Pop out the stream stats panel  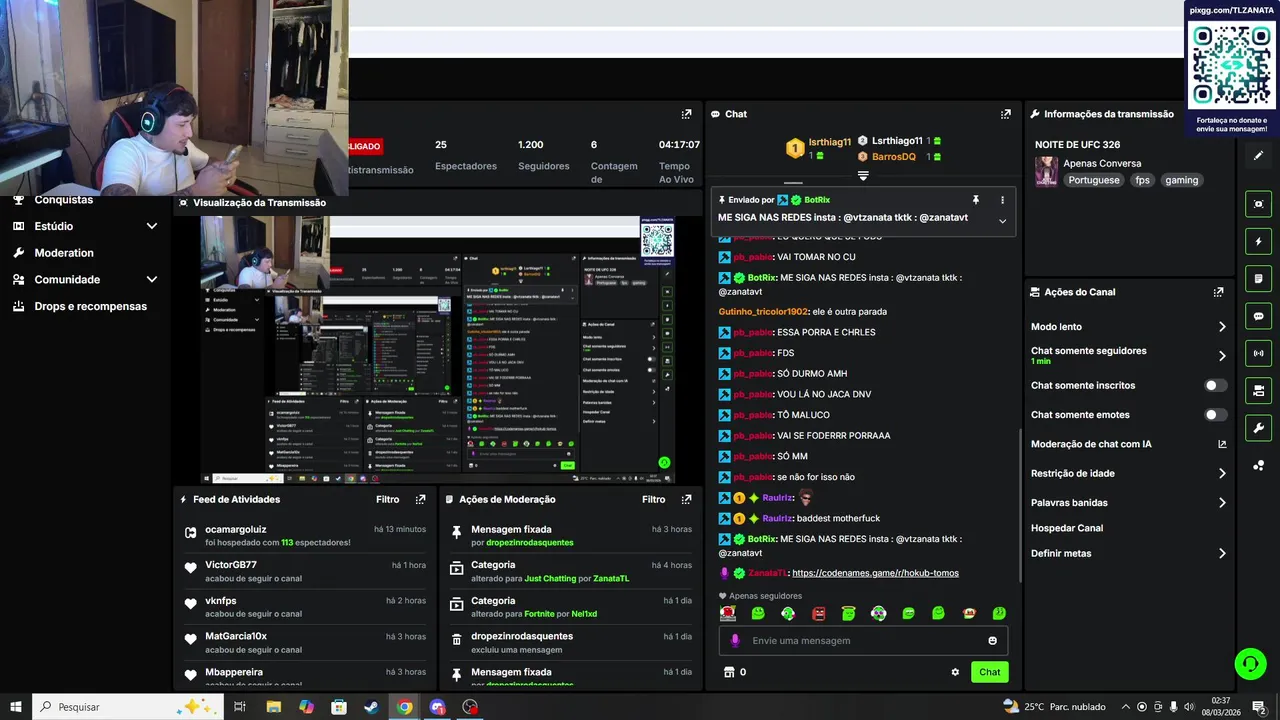(x=686, y=114)
